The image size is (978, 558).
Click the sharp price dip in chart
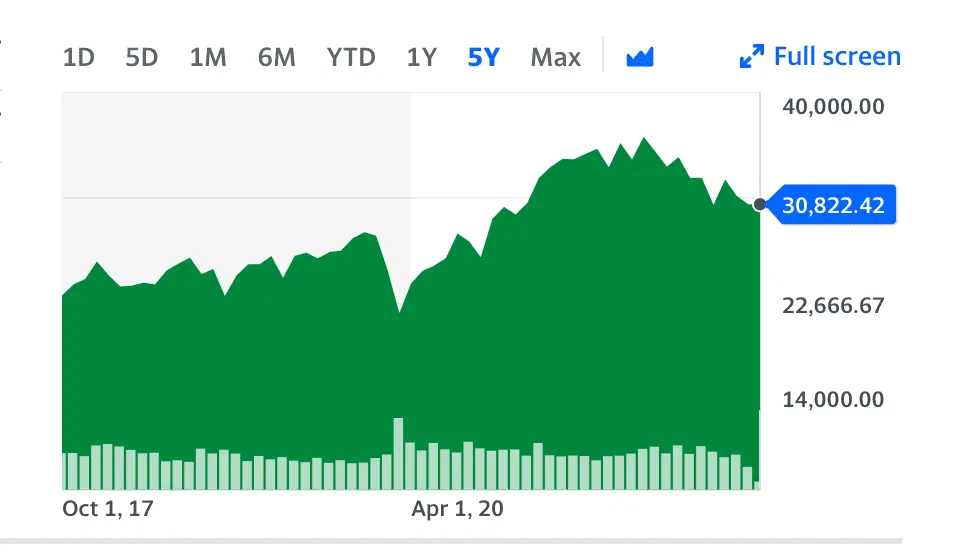tap(399, 312)
